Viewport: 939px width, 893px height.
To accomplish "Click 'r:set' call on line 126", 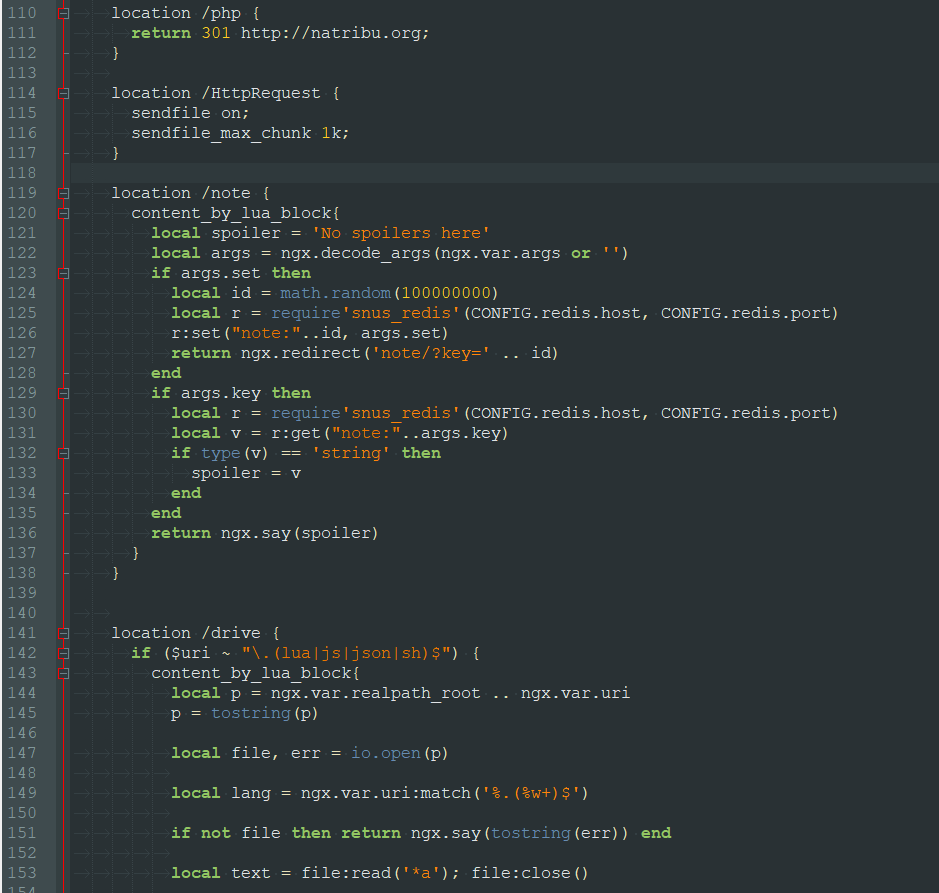I will click(196, 333).
